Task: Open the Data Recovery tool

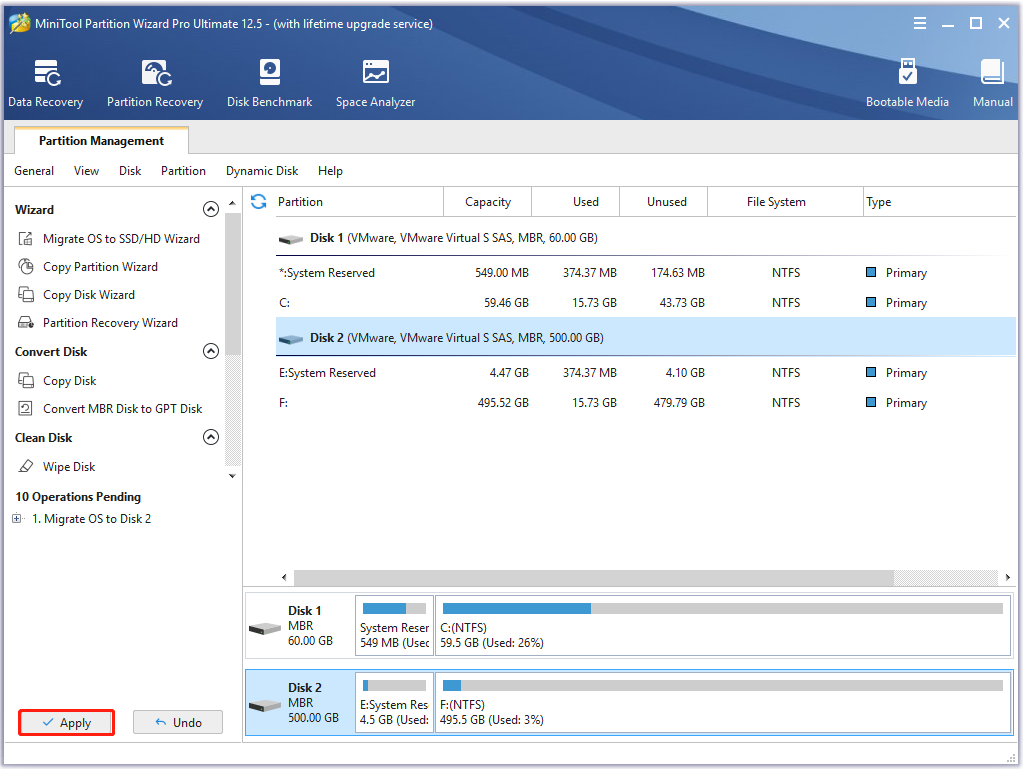Action: pyautogui.click(x=46, y=83)
